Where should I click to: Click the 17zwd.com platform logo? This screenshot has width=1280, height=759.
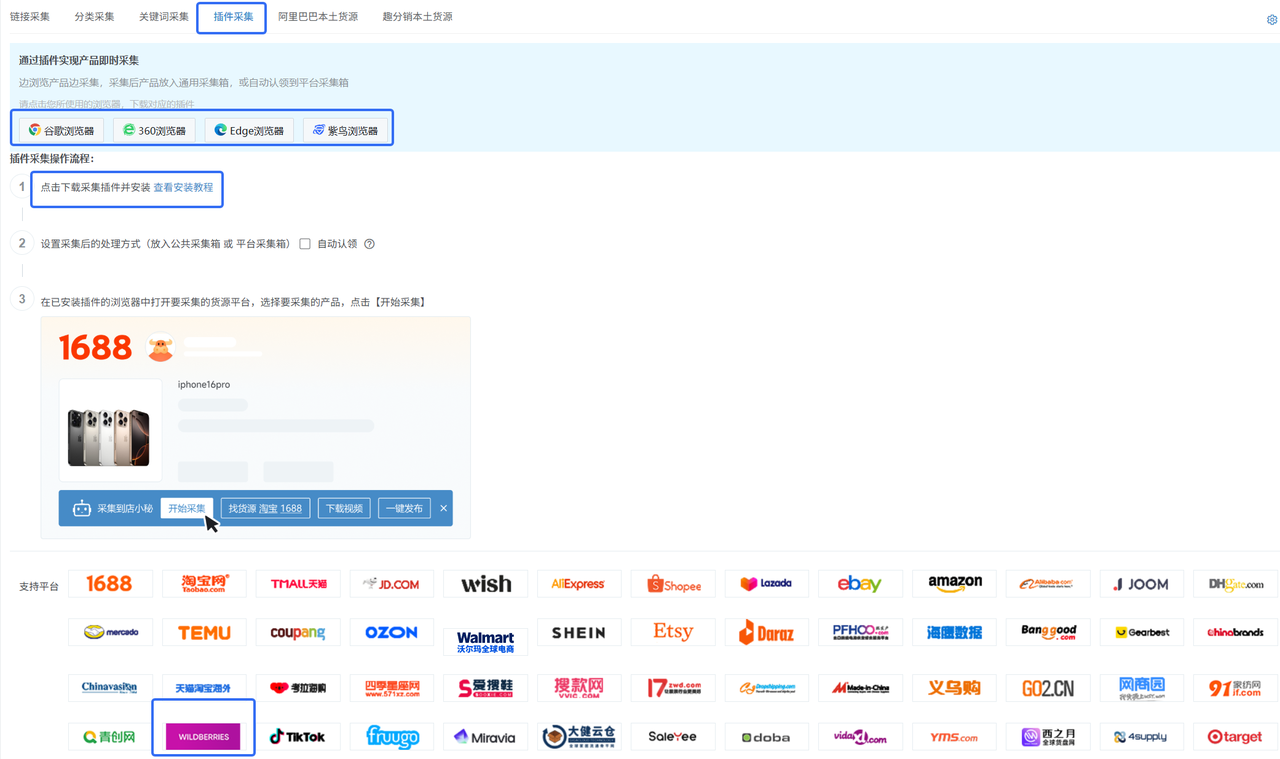point(673,688)
